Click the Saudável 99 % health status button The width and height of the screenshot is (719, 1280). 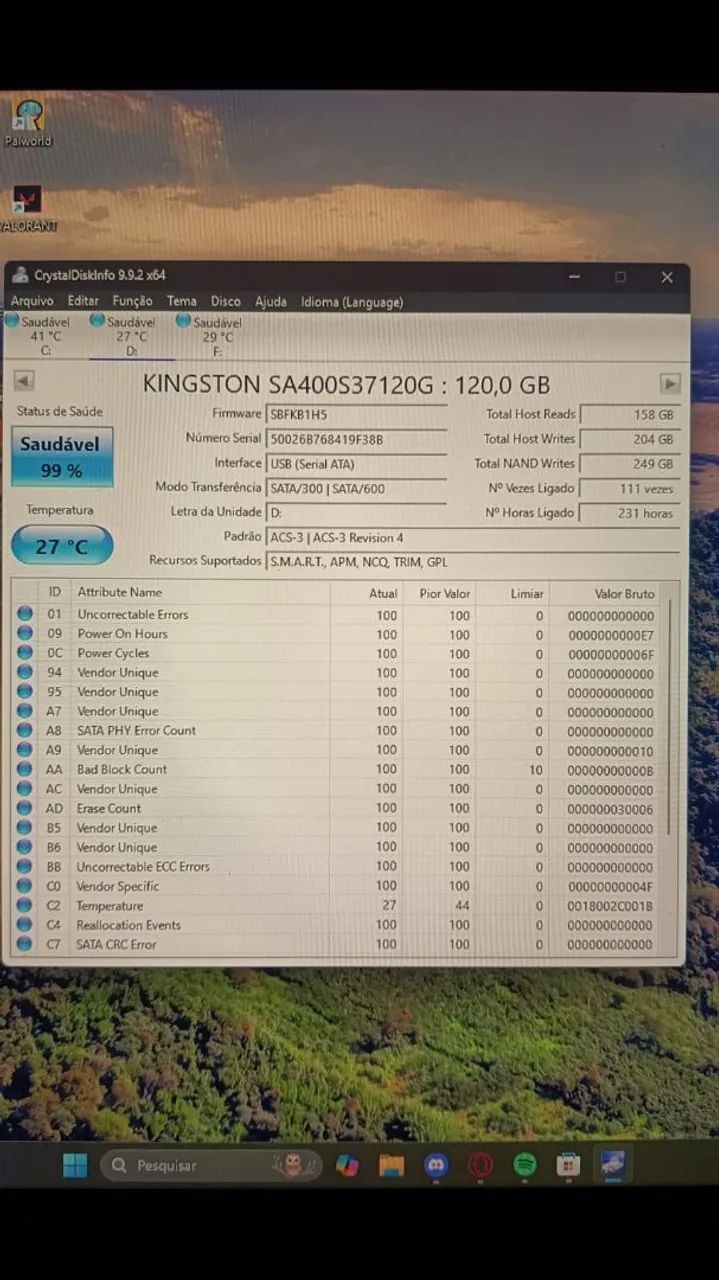point(62,457)
